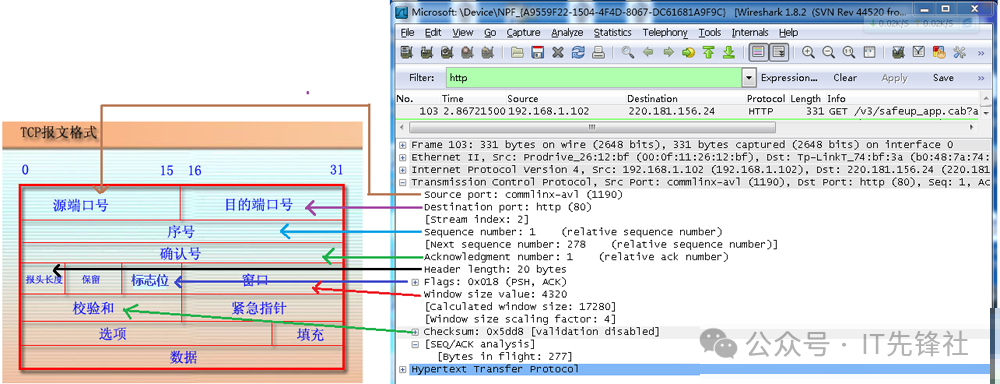Reload the capture file with refresh icon
The width and height of the screenshot is (1000, 384).
tap(578, 53)
